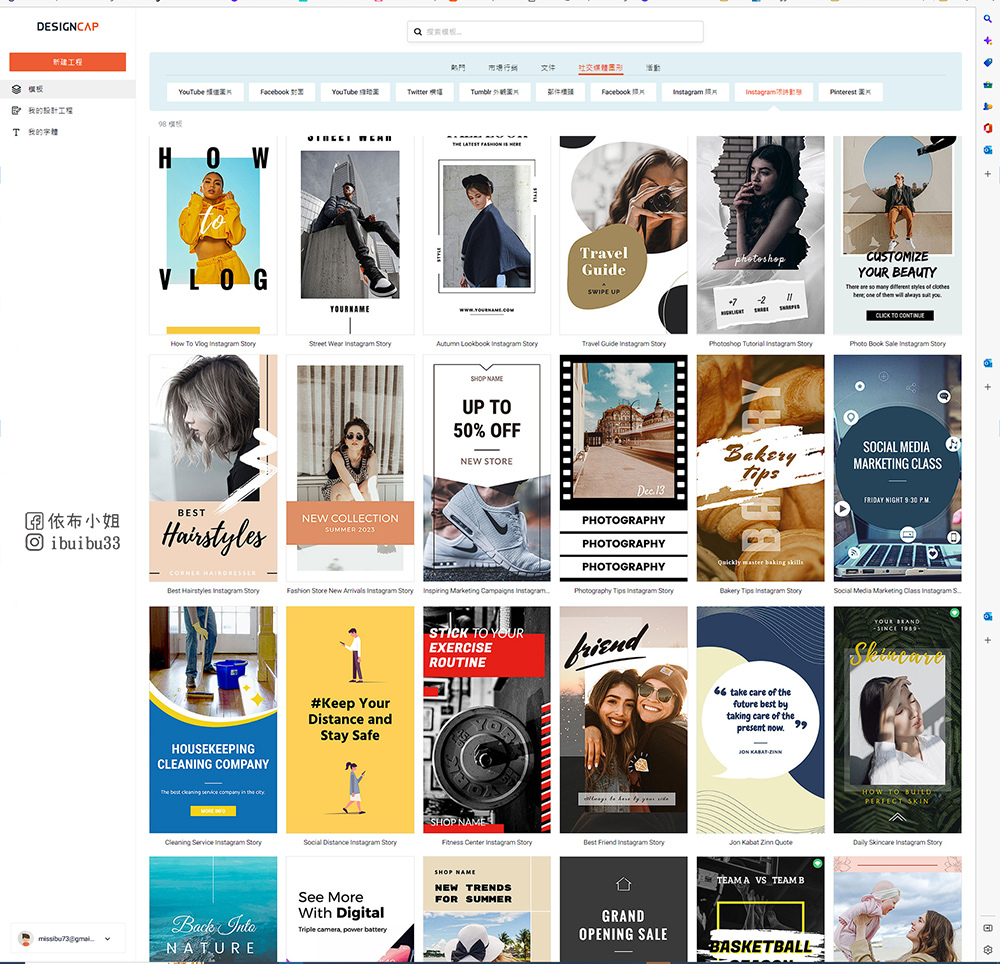Open the browser sidebar settings gear
The image size is (1000, 964).
(987, 949)
